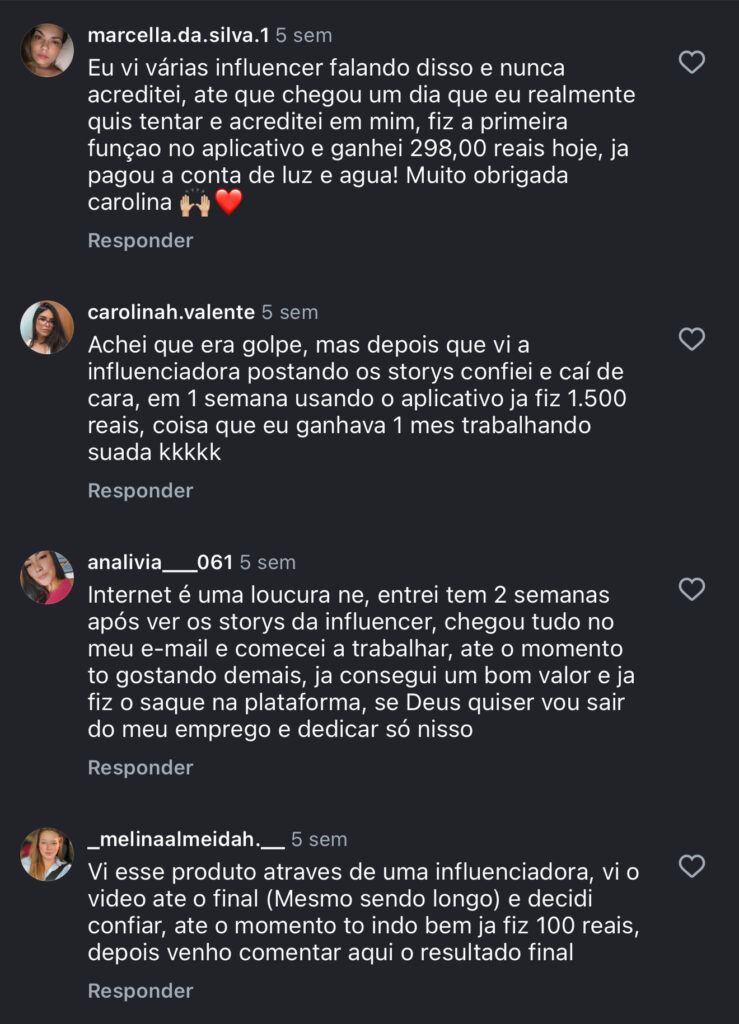Open marcella.da.silva.1's profile picture
Image resolution: width=739 pixels, height=1024 pixels.
click(47, 50)
